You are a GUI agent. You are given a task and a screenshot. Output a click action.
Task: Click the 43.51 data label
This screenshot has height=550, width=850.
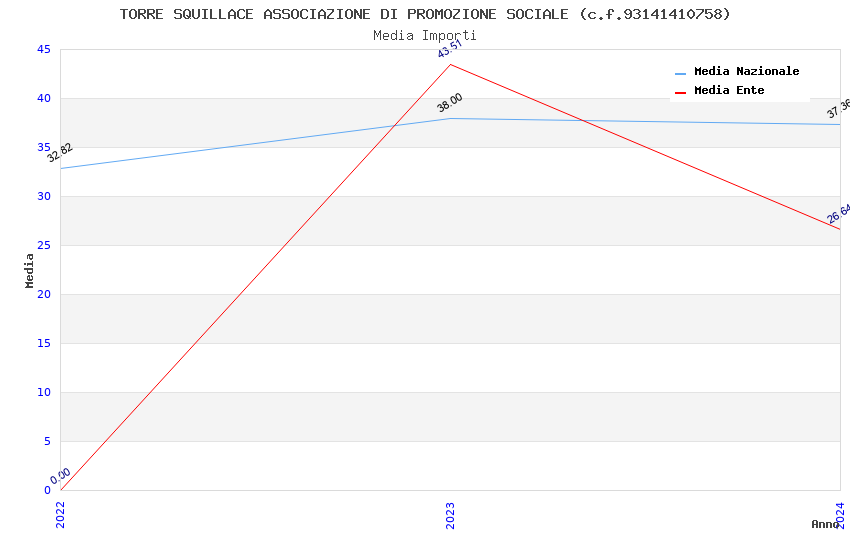click(x=450, y=48)
